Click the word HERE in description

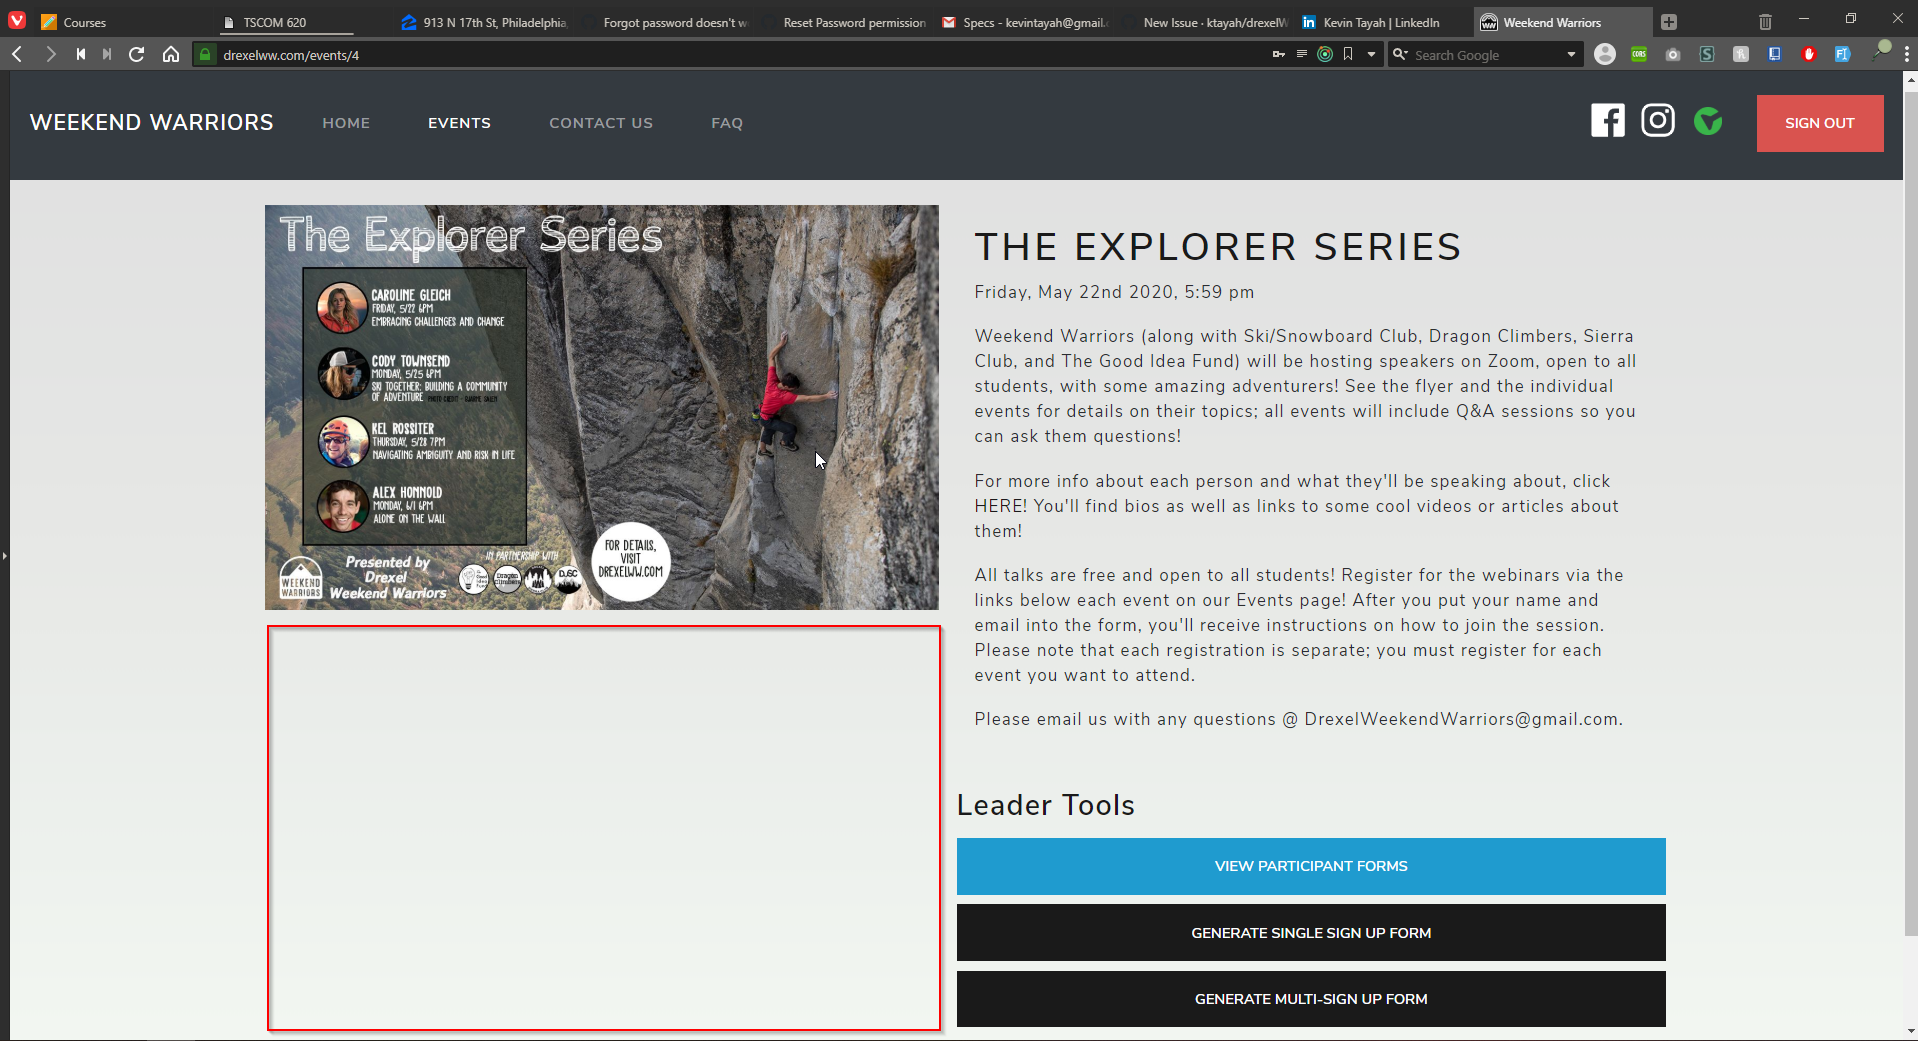pos(1001,506)
